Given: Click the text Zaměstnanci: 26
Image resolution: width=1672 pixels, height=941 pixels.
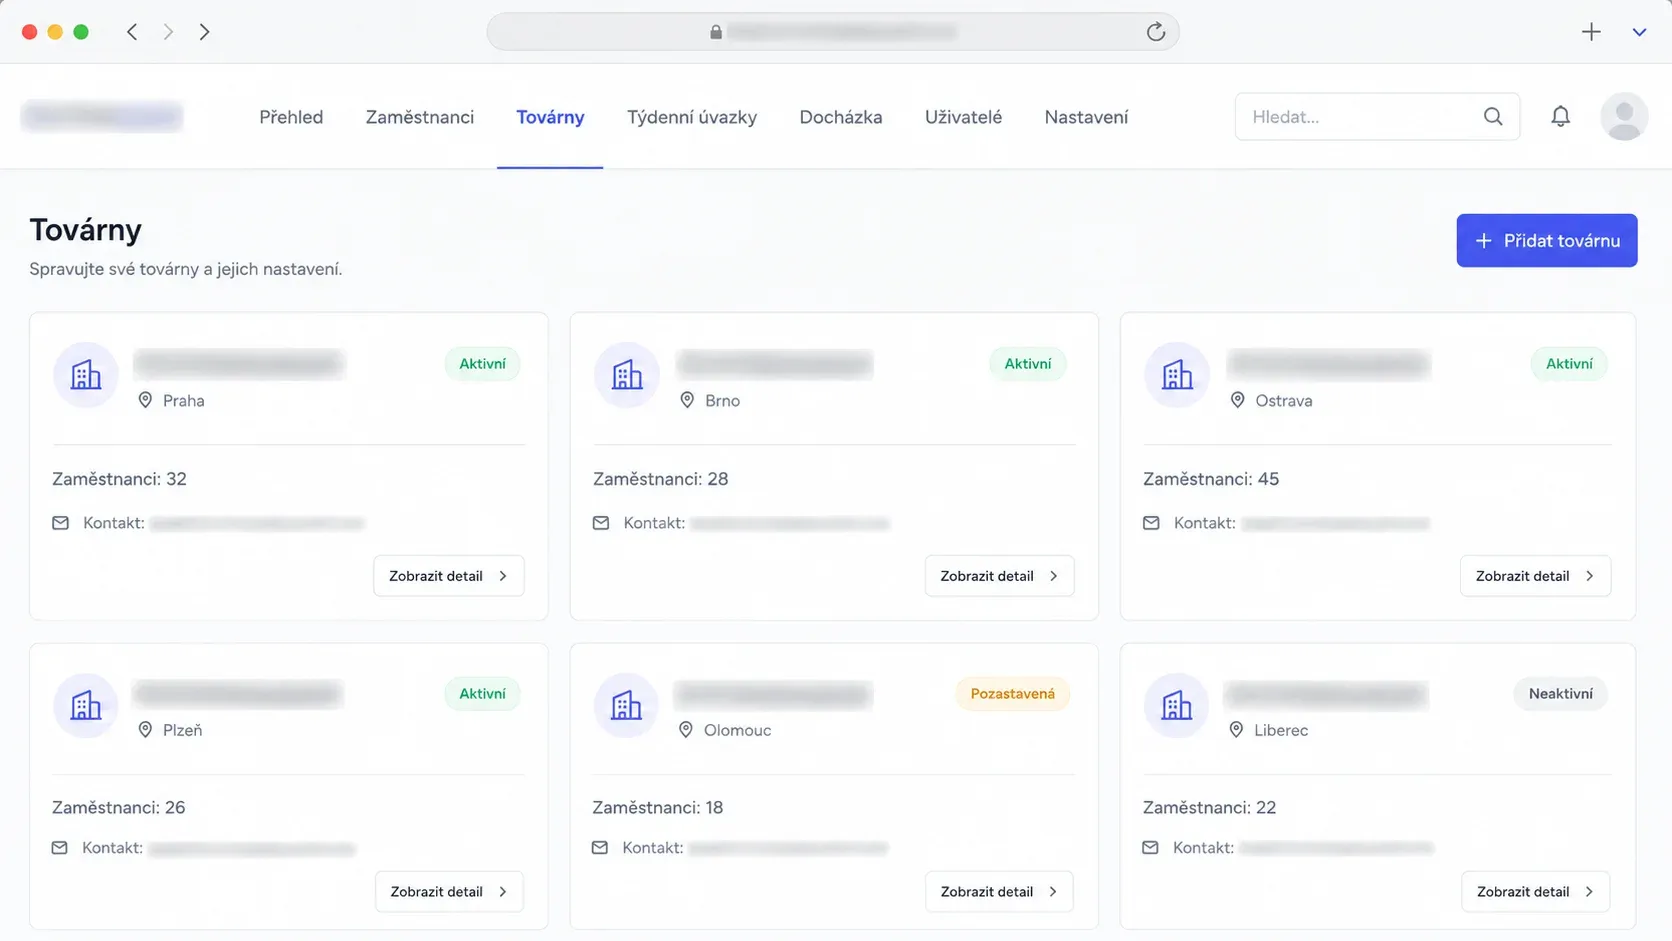Looking at the screenshot, I should pyautogui.click(x=118, y=807).
